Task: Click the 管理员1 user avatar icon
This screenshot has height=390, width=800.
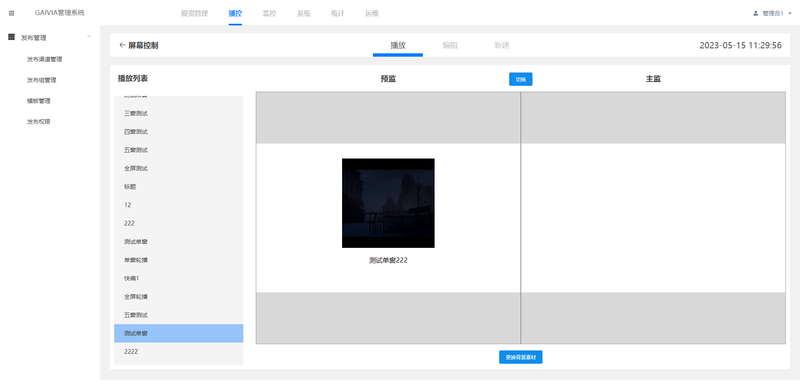Action: [x=756, y=14]
